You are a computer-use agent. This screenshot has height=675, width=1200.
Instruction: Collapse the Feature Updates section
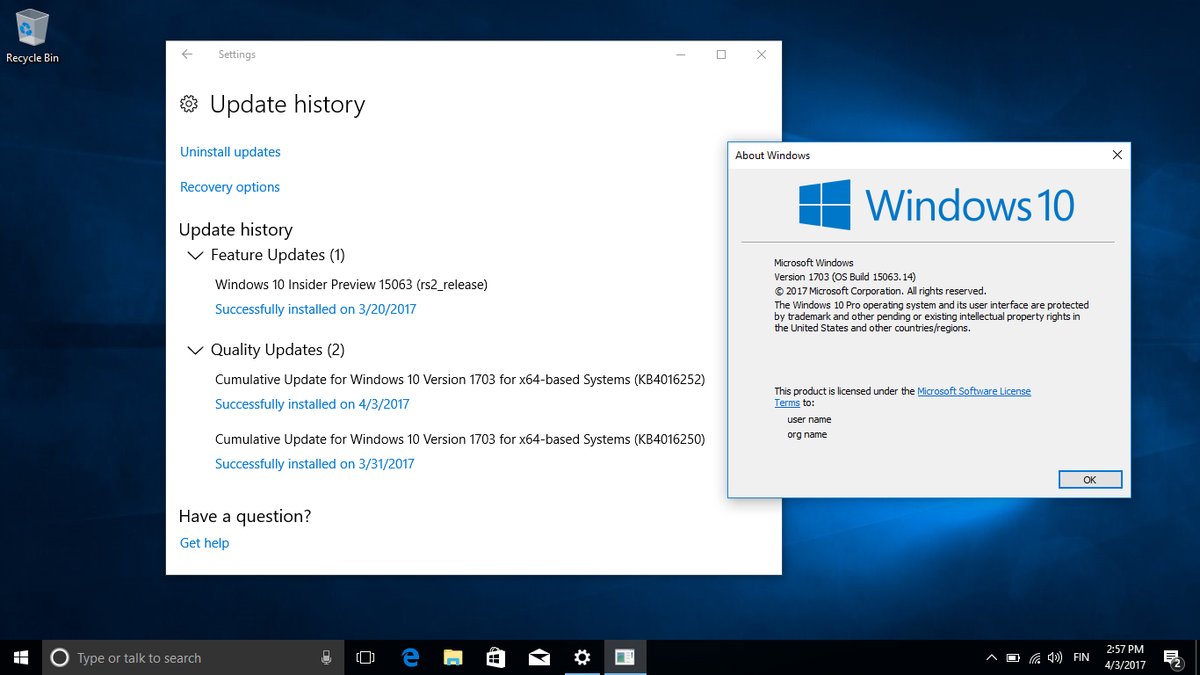(x=195, y=255)
